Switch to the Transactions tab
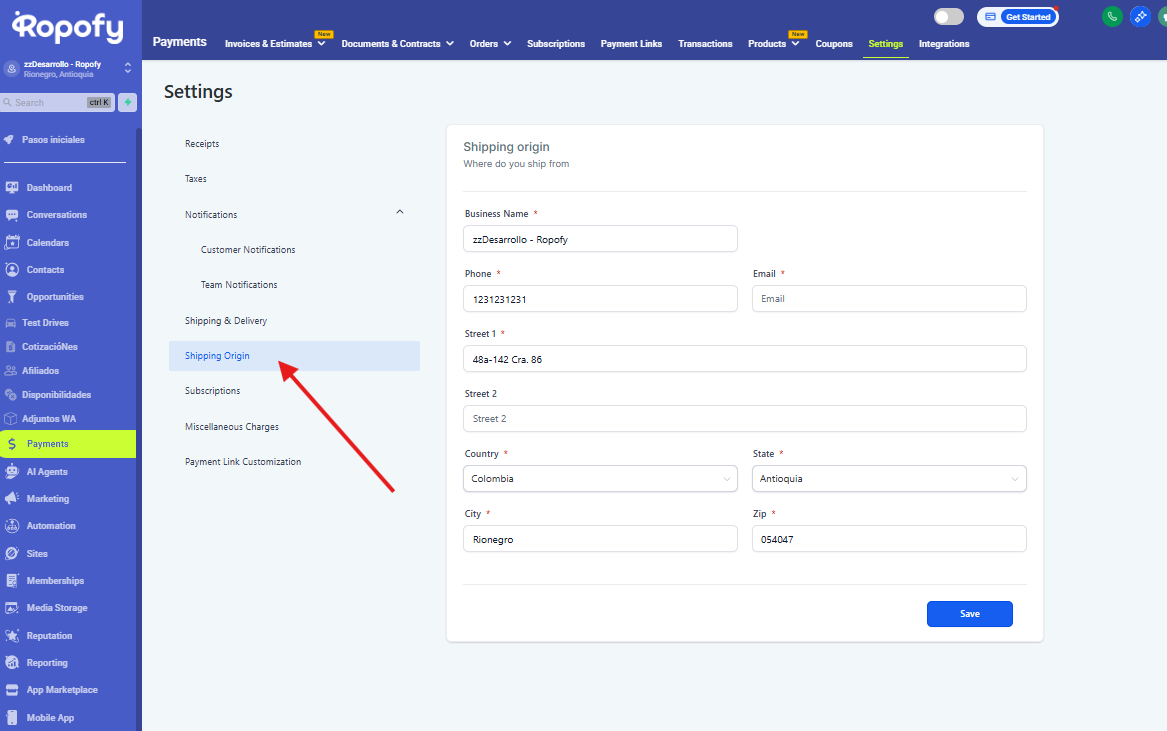Screen dimensions: 1167x731 coord(705,44)
